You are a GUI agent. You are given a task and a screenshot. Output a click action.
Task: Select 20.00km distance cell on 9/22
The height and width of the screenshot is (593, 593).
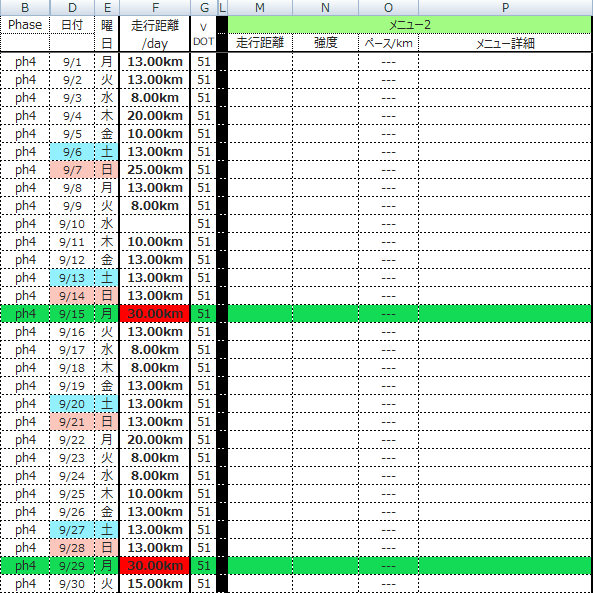pyautogui.click(x=155, y=440)
